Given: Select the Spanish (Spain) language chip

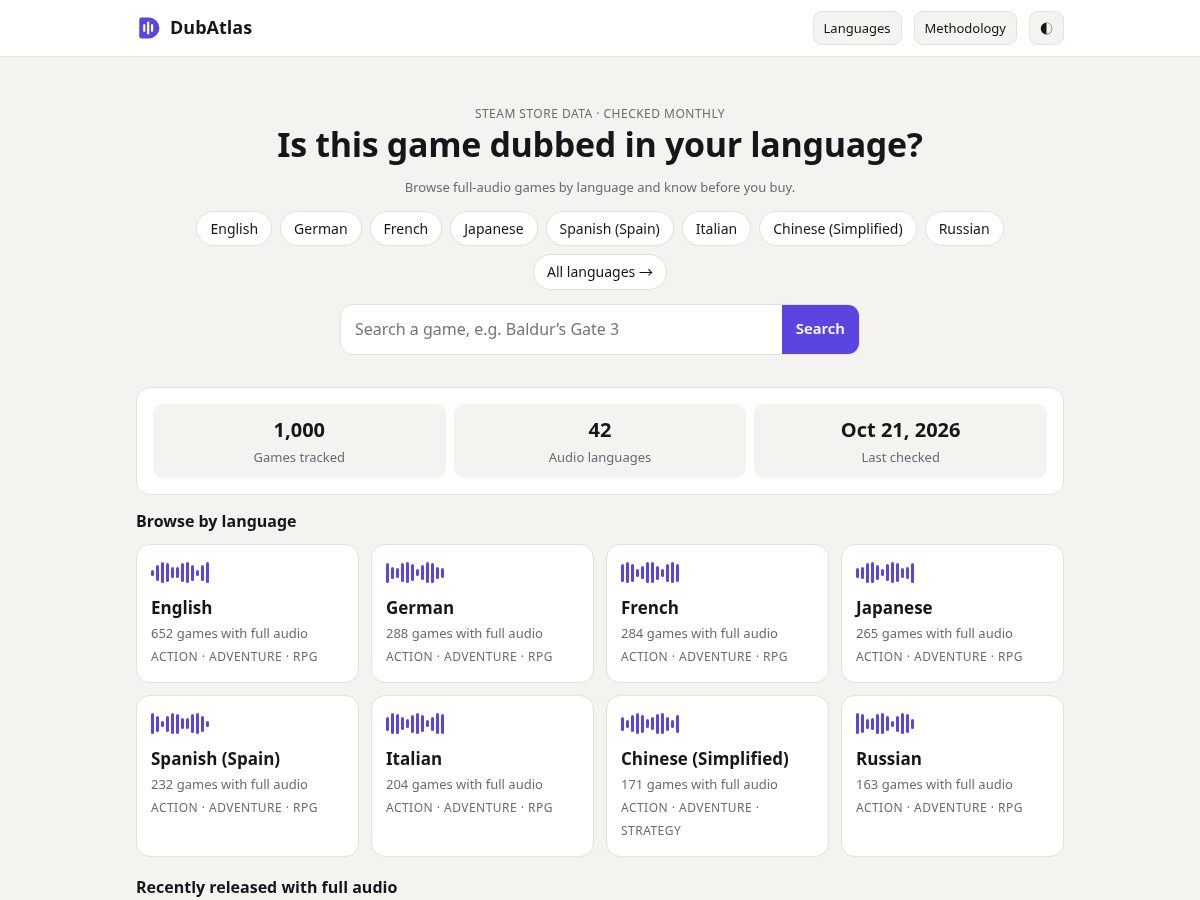Looking at the screenshot, I should pyautogui.click(x=610, y=229).
